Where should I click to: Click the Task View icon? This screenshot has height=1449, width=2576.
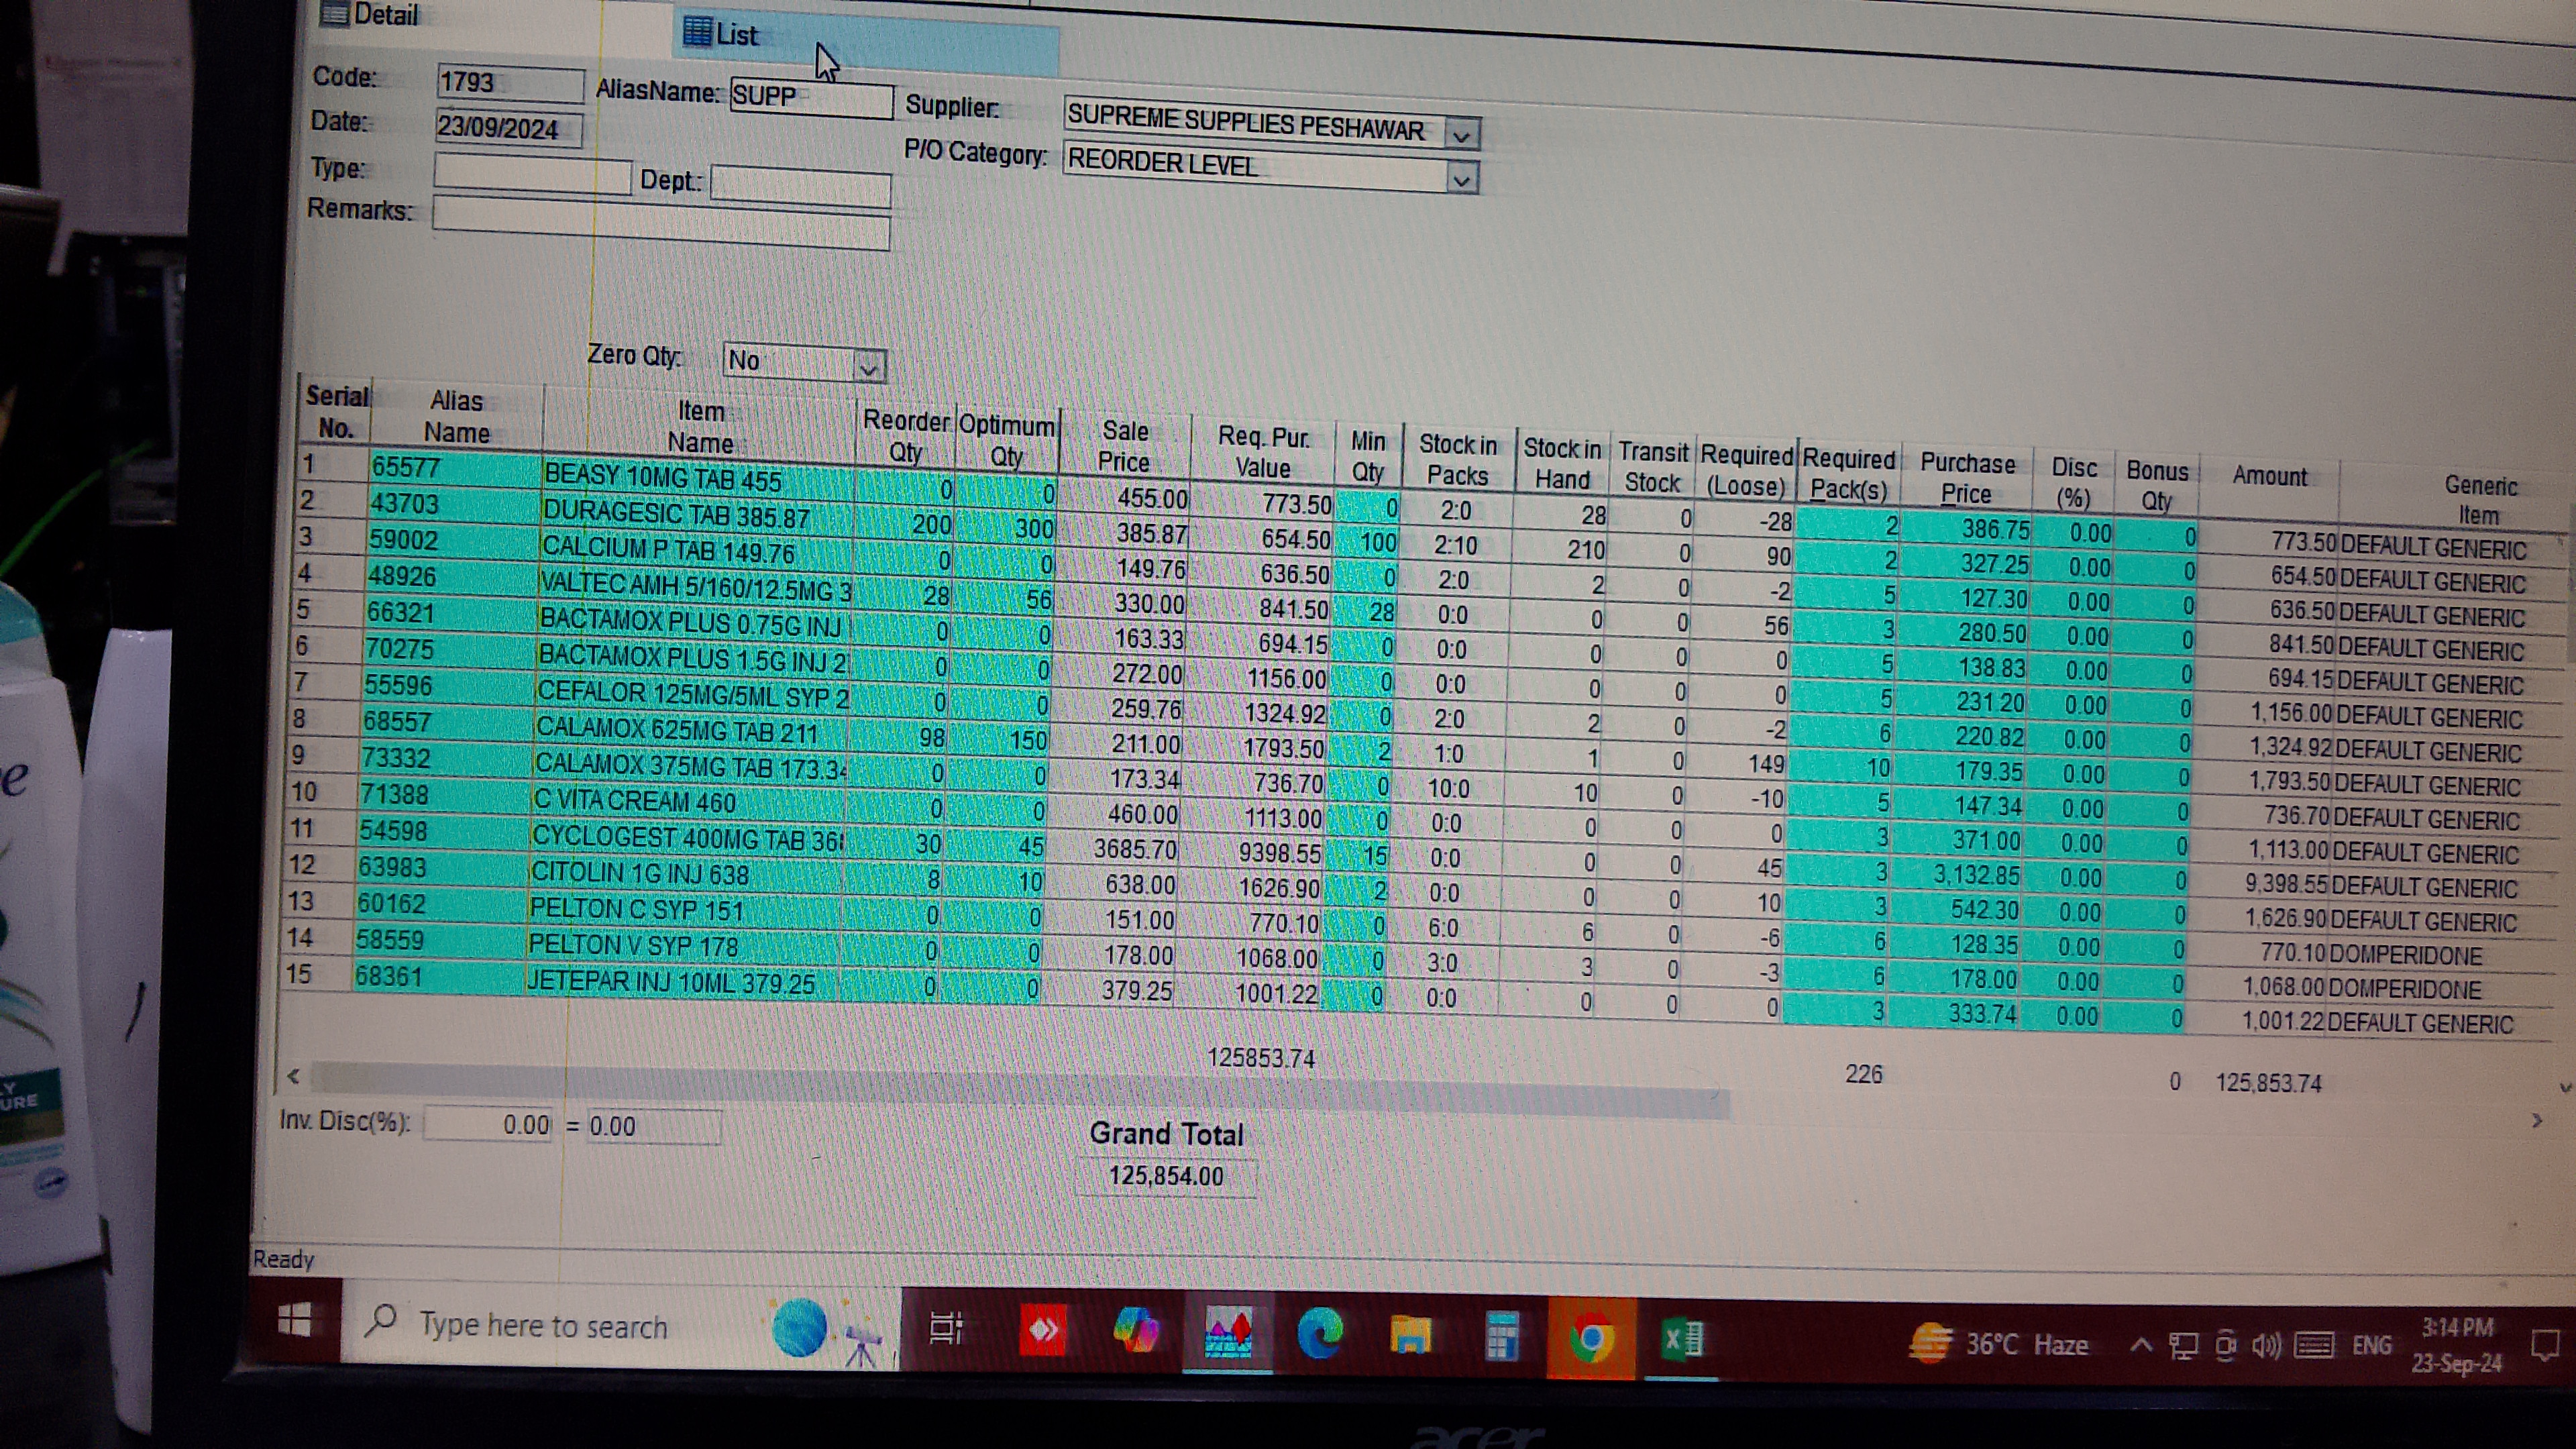(945, 1328)
